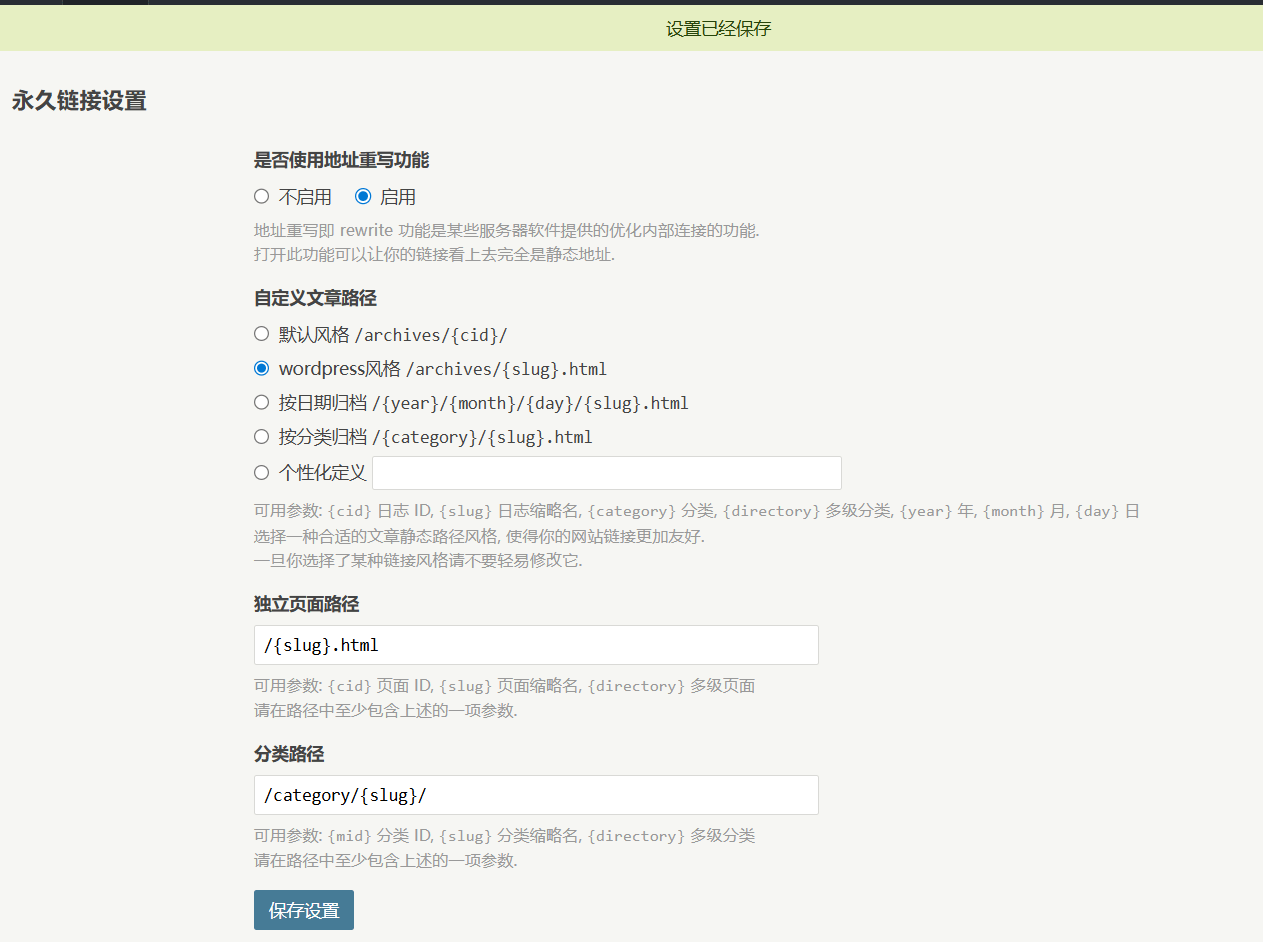
Task: Click the 是否使用地址重写功能 section label
Action: point(341,160)
